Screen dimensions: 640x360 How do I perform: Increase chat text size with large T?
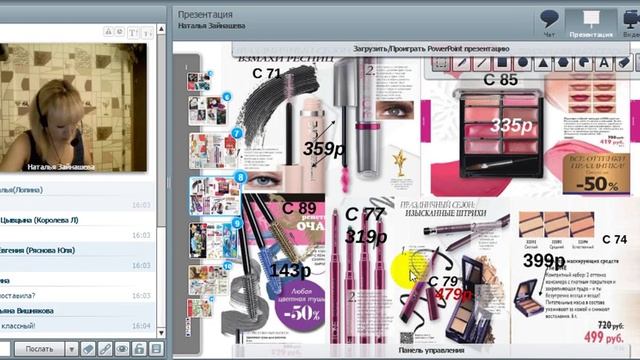[133, 33]
